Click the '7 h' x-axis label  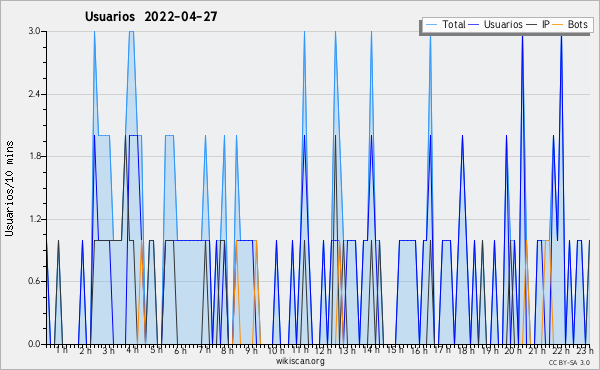point(204,350)
